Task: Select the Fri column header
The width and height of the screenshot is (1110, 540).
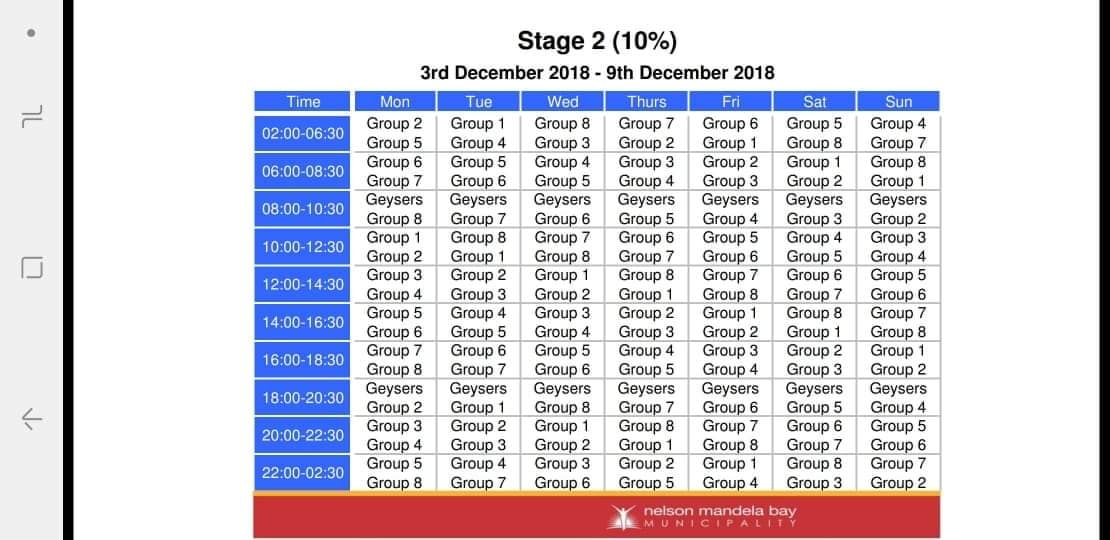Action: [731, 101]
